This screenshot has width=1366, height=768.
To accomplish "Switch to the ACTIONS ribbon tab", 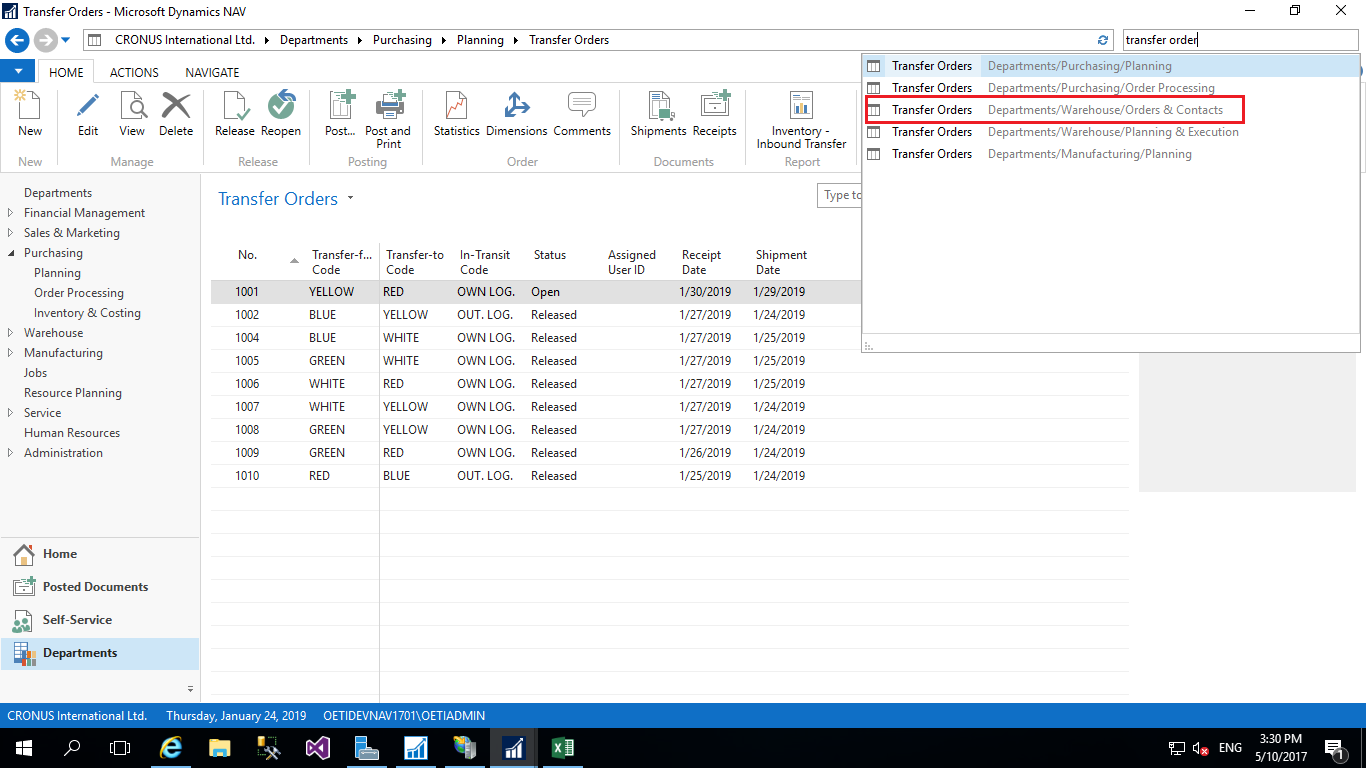I will [134, 72].
